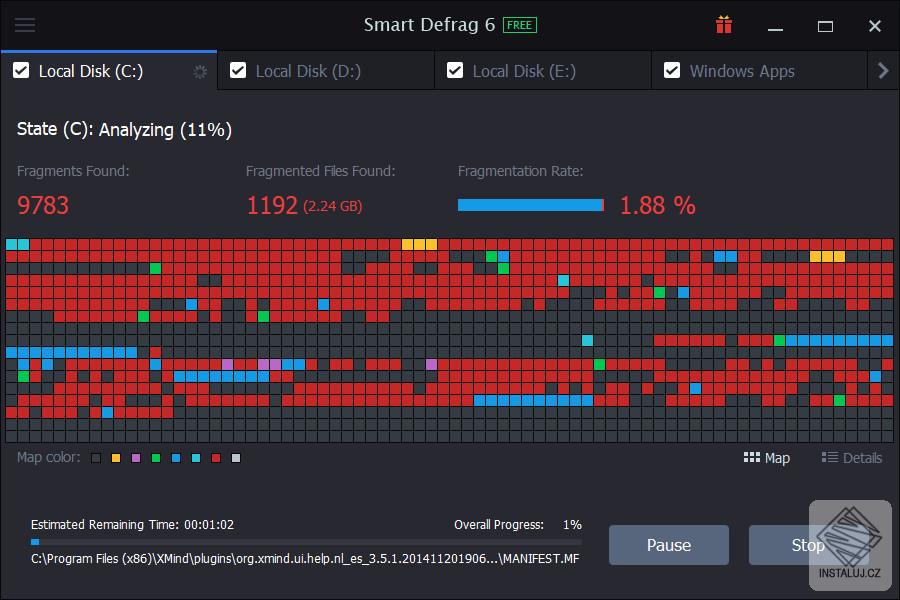This screenshot has height=600, width=900.
Task: Click the Smart Defrag 6 title text
Action: tap(429, 25)
